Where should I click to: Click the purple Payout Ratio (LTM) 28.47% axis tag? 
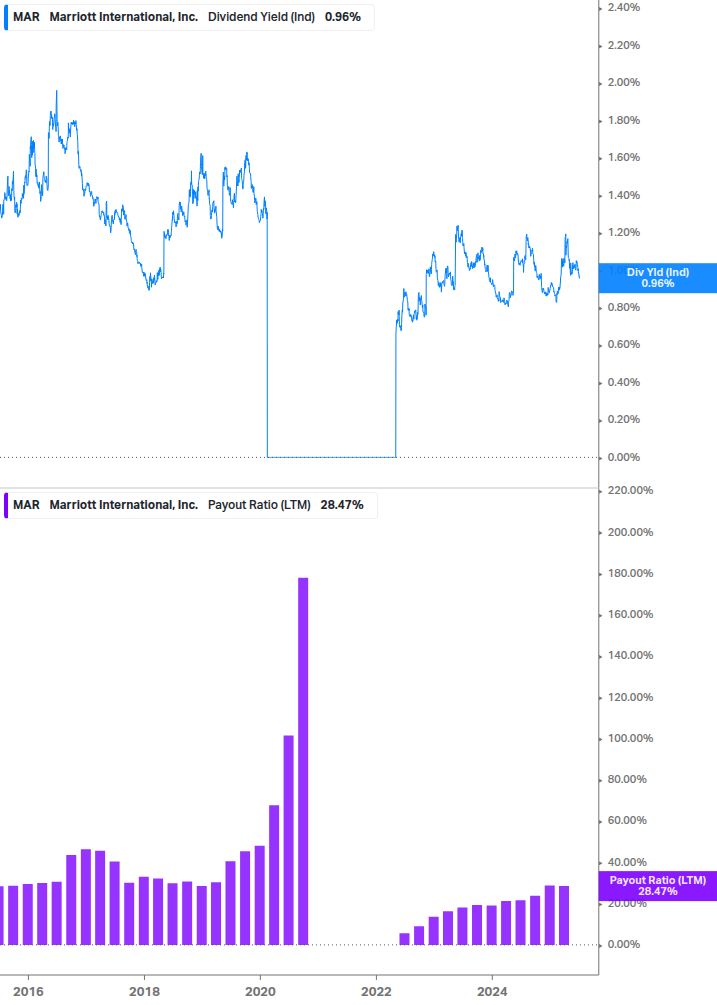(x=657, y=886)
